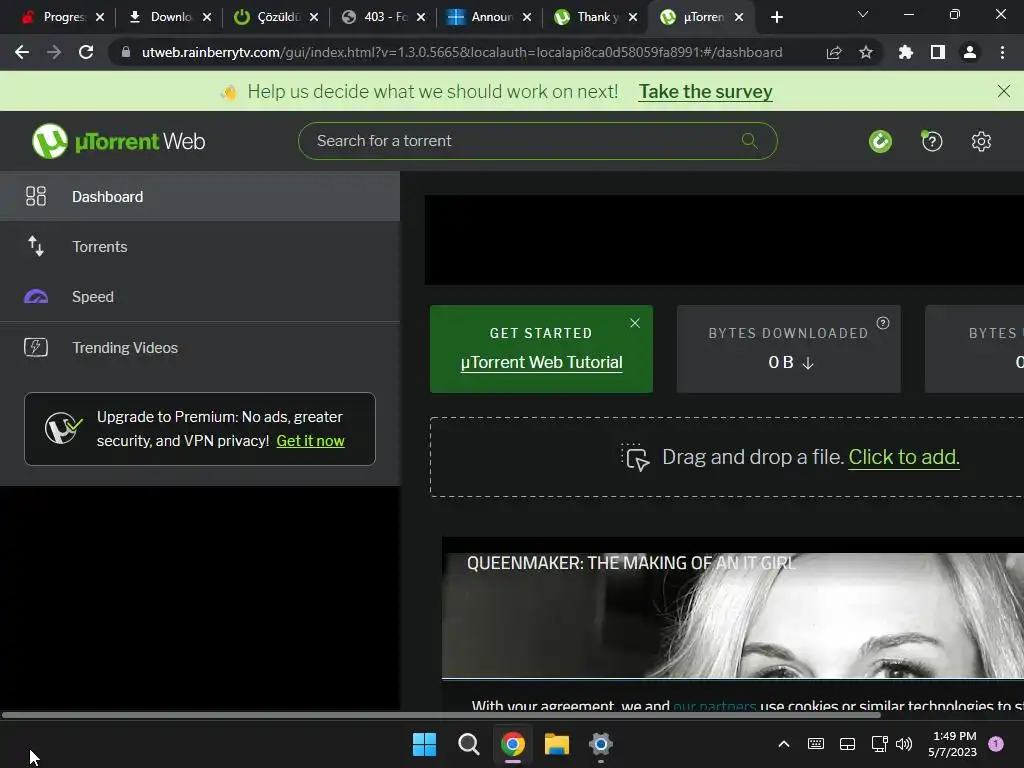1024x768 pixels.
Task: Click the touchpad tray icon beside keyboard icon
Action: tap(847, 744)
